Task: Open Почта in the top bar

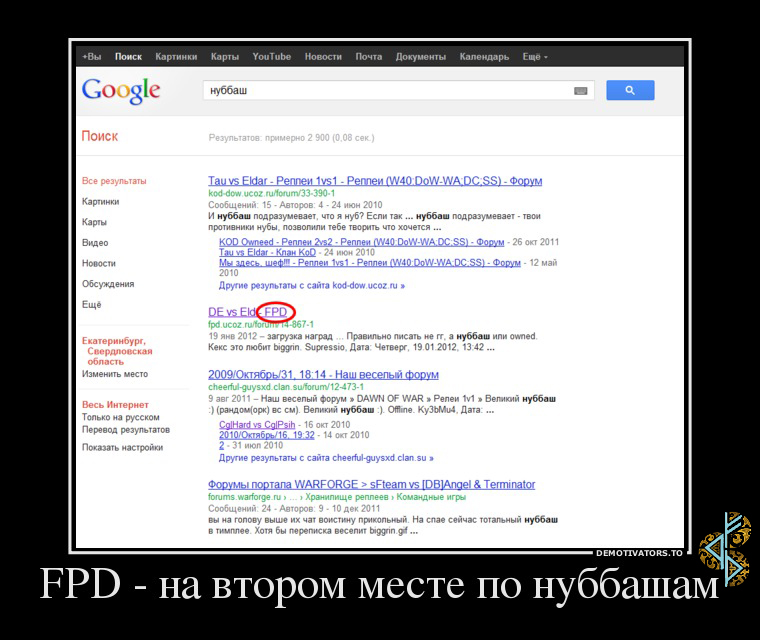Action: (x=368, y=57)
